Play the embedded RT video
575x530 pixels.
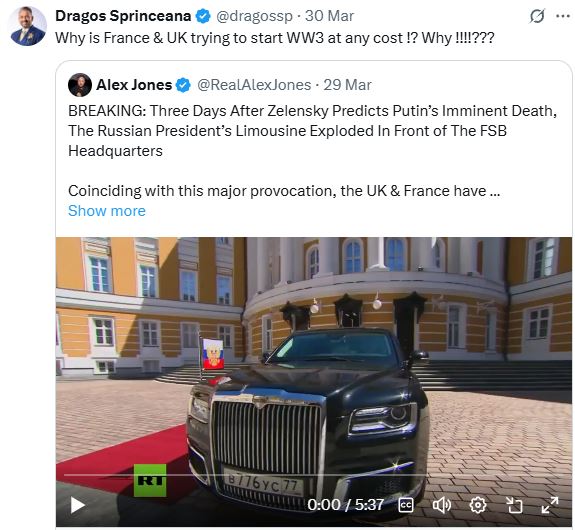coord(77,505)
